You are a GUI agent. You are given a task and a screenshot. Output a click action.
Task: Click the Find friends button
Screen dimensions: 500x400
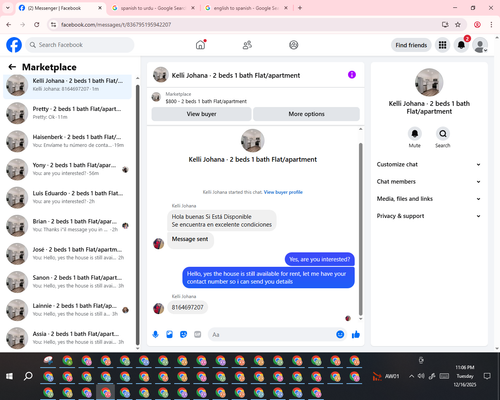(x=411, y=45)
